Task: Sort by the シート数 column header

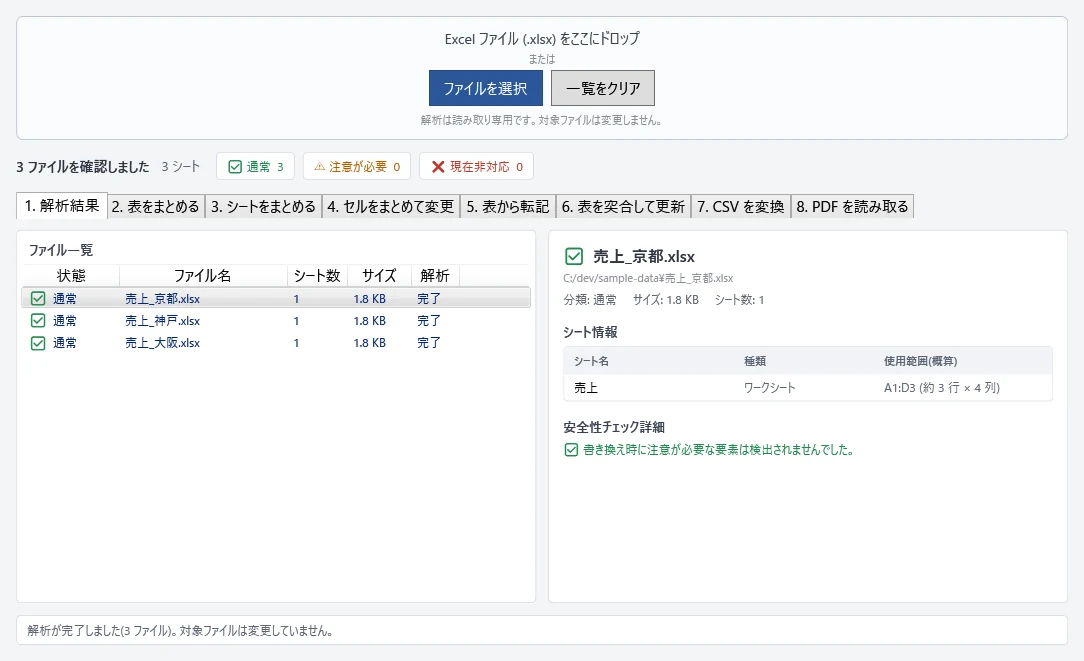Action: [317, 275]
